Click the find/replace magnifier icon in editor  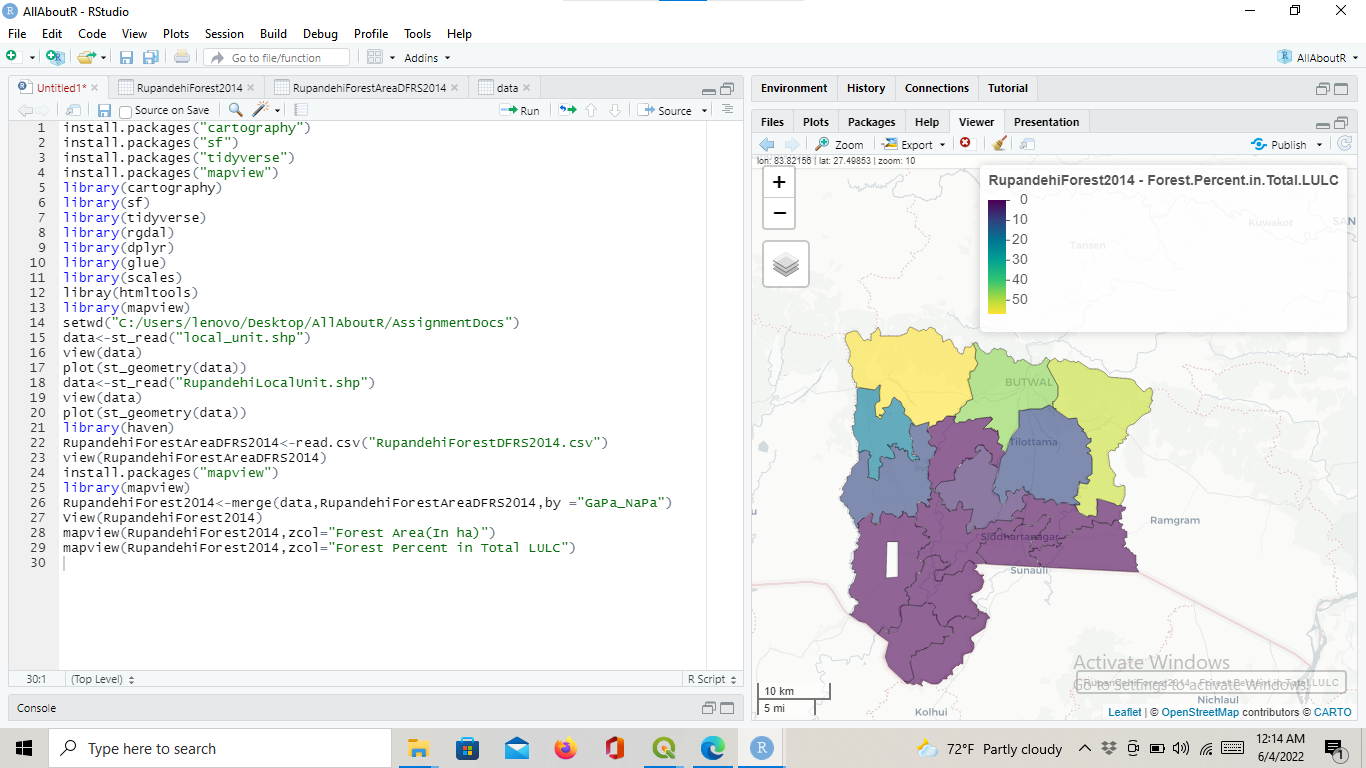coord(235,110)
